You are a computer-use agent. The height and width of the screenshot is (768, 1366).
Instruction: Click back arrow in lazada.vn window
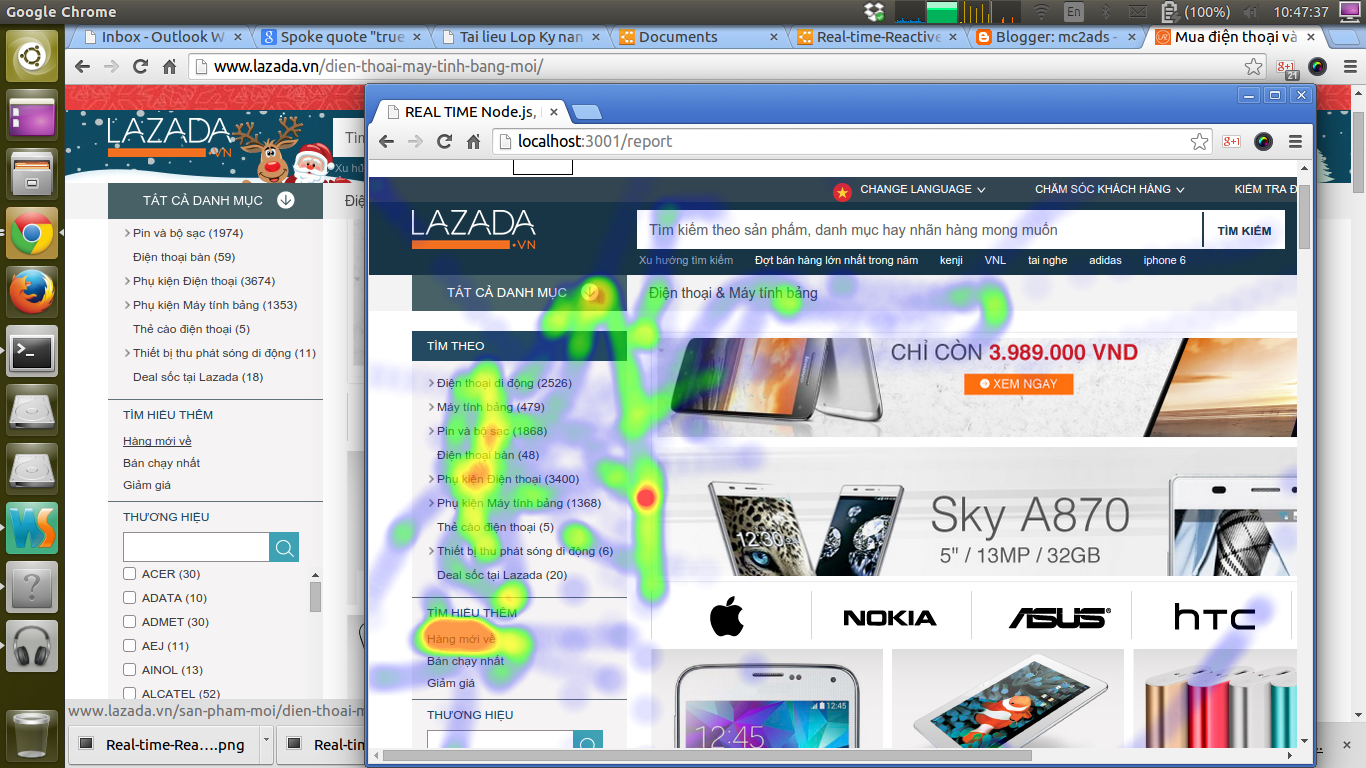click(83, 67)
